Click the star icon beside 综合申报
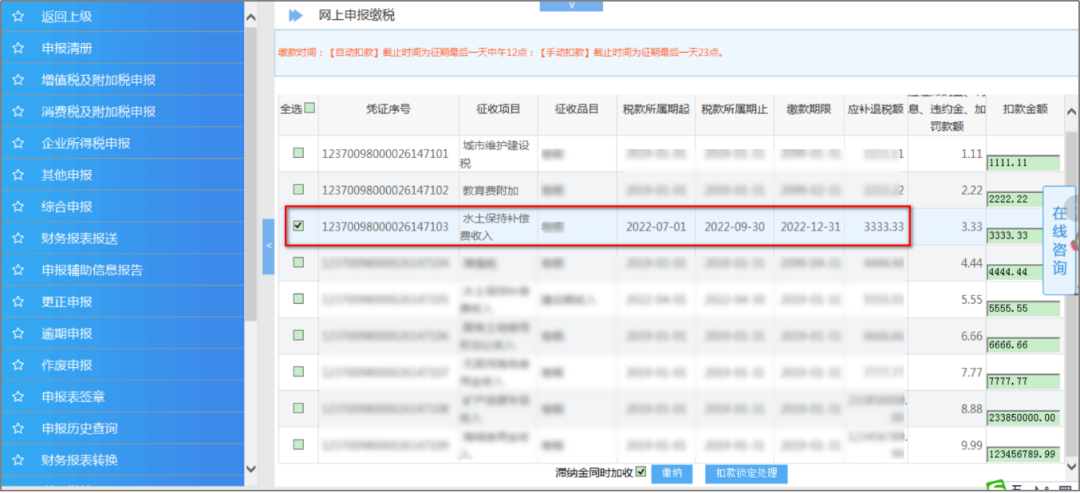1080x493 pixels. pyautogui.click(x=19, y=207)
